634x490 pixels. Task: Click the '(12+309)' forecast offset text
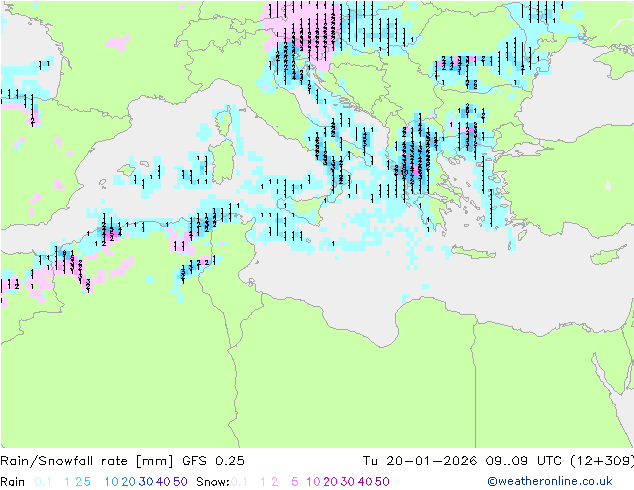[602, 461]
